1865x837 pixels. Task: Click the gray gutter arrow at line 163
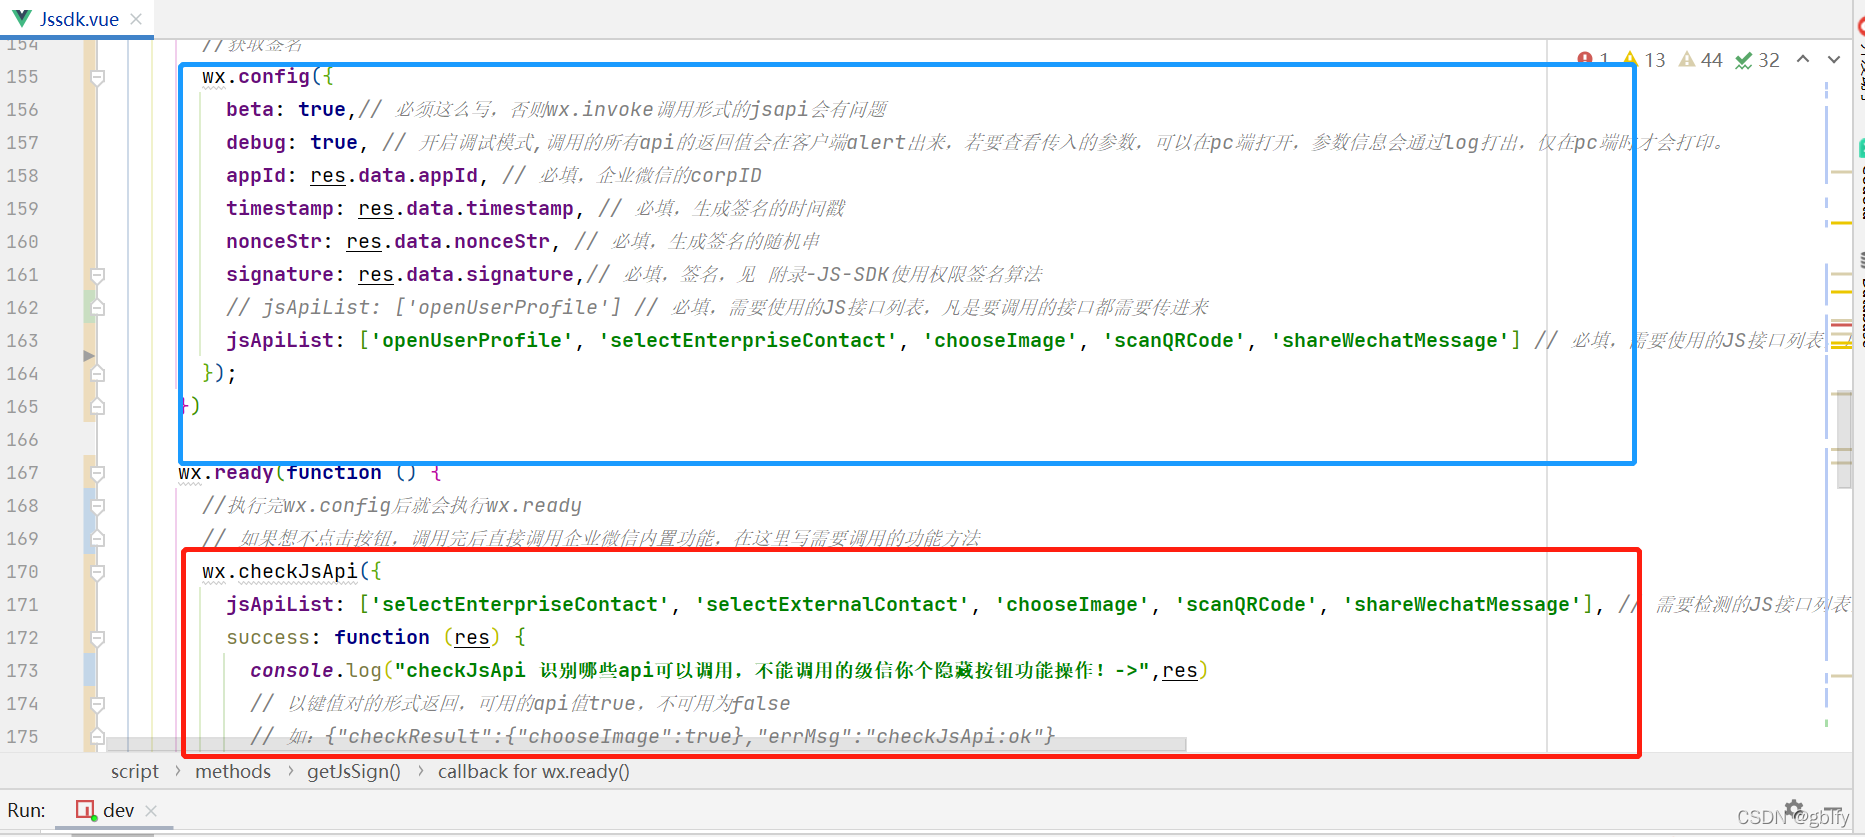tap(89, 355)
